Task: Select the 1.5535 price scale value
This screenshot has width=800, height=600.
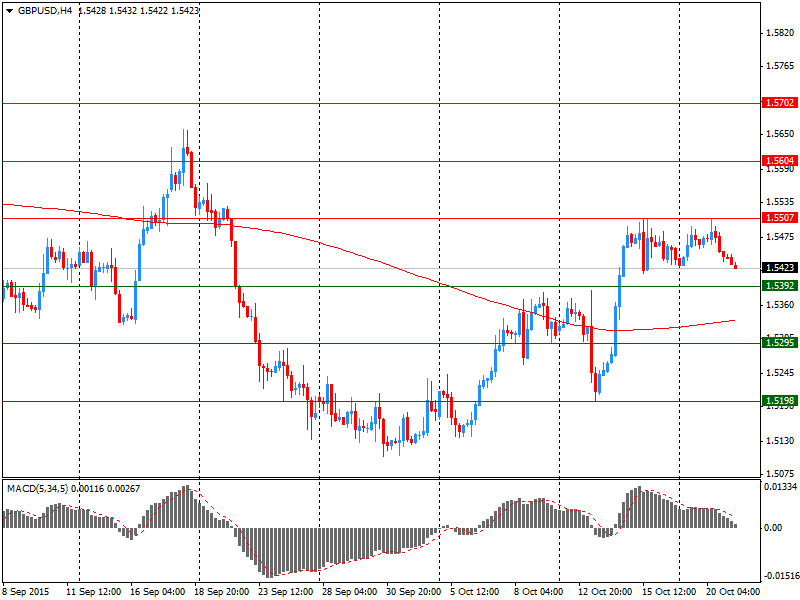Action: [x=781, y=202]
